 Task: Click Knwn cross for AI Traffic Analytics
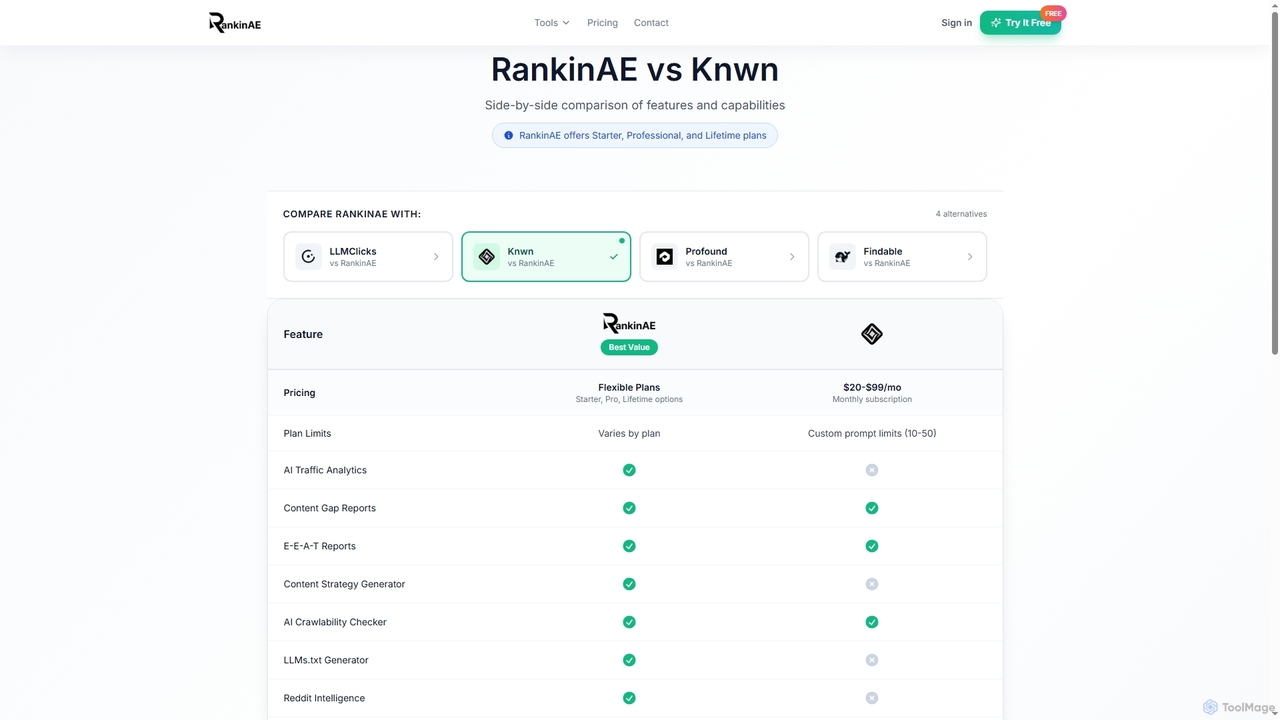click(872, 470)
